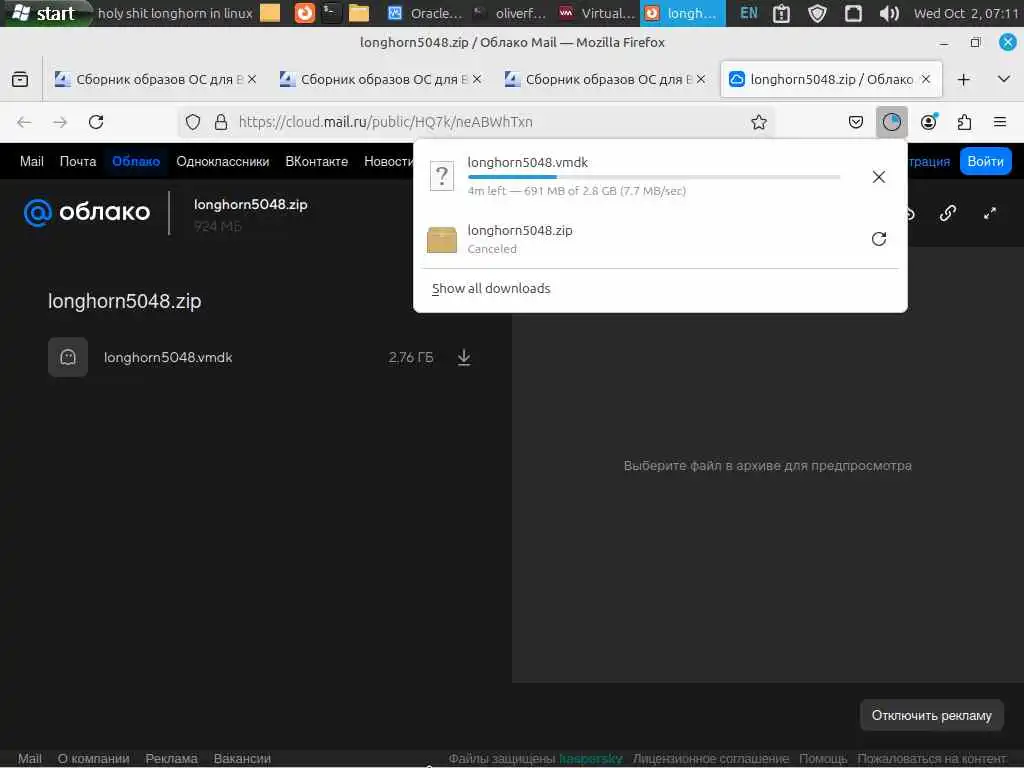Screen dimensions: 1024x768
Task: Click the kaspersky link in footer
Action: click(x=590, y=758)
